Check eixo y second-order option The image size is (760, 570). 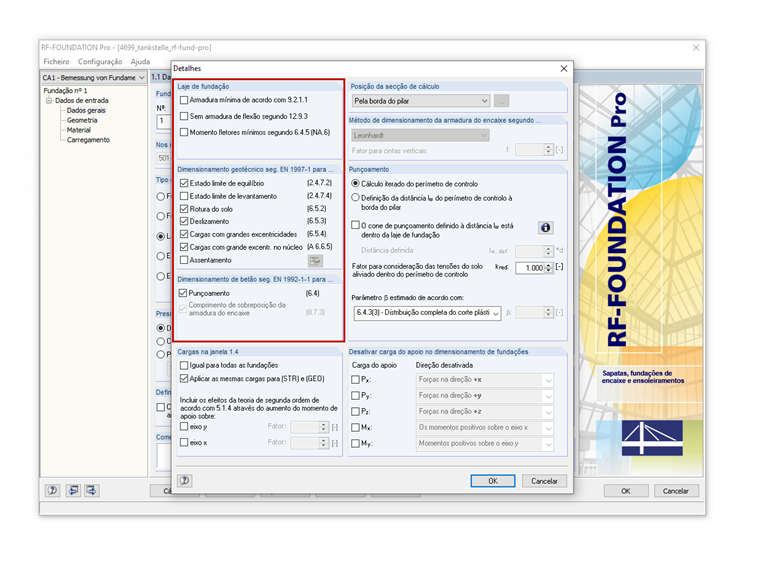(x=184, y=427)
